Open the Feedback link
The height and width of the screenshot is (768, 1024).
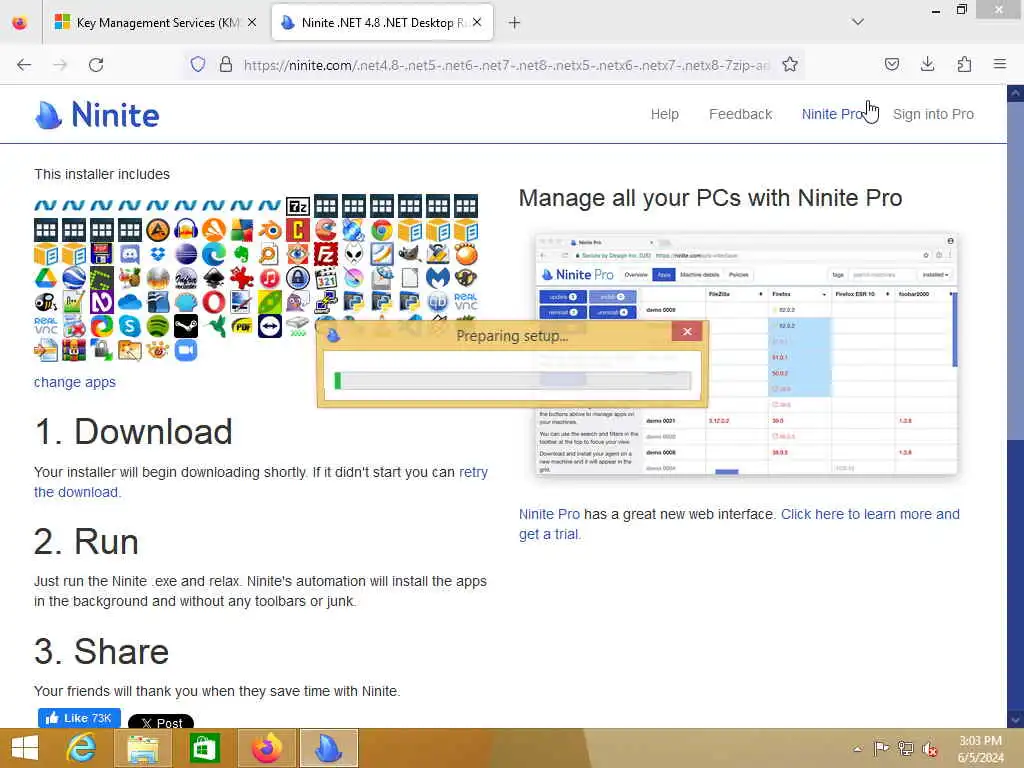(741, 114)
